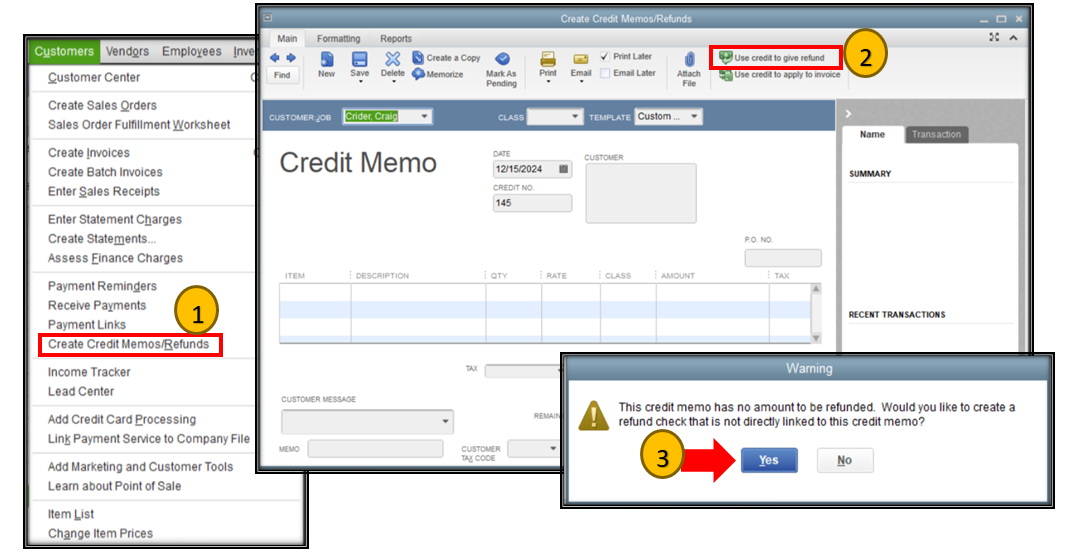This screenshot has height=556, width=1069.
Task: Click the Mark As Pending icon
Action: point(502,59)
